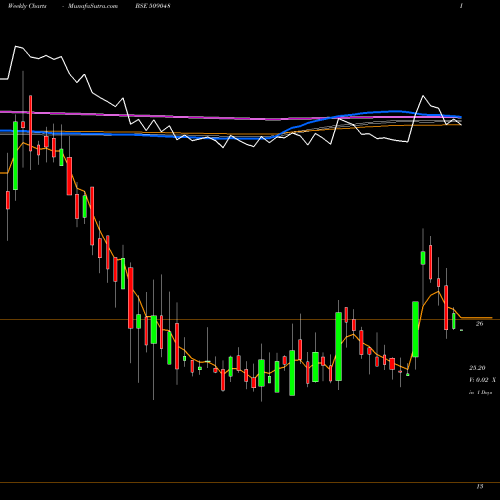The height and width of the screenshot is (500, 500).
Task: Click the "15" price level label
Action: coord(479,486)
